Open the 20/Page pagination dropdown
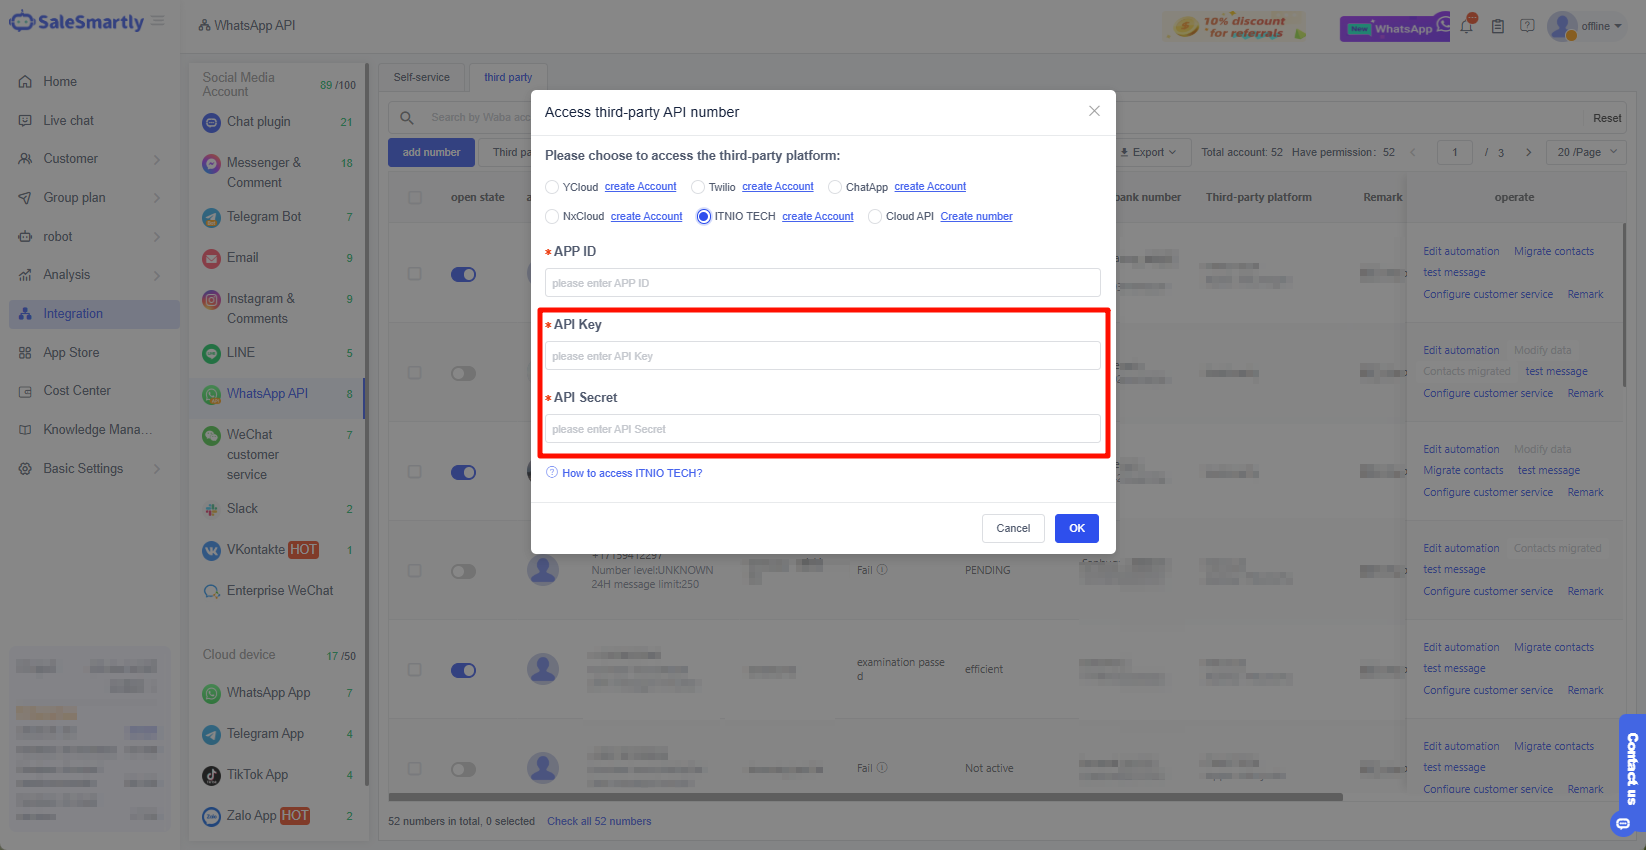Viewport: 1646px width, 850px height. 1586,152
